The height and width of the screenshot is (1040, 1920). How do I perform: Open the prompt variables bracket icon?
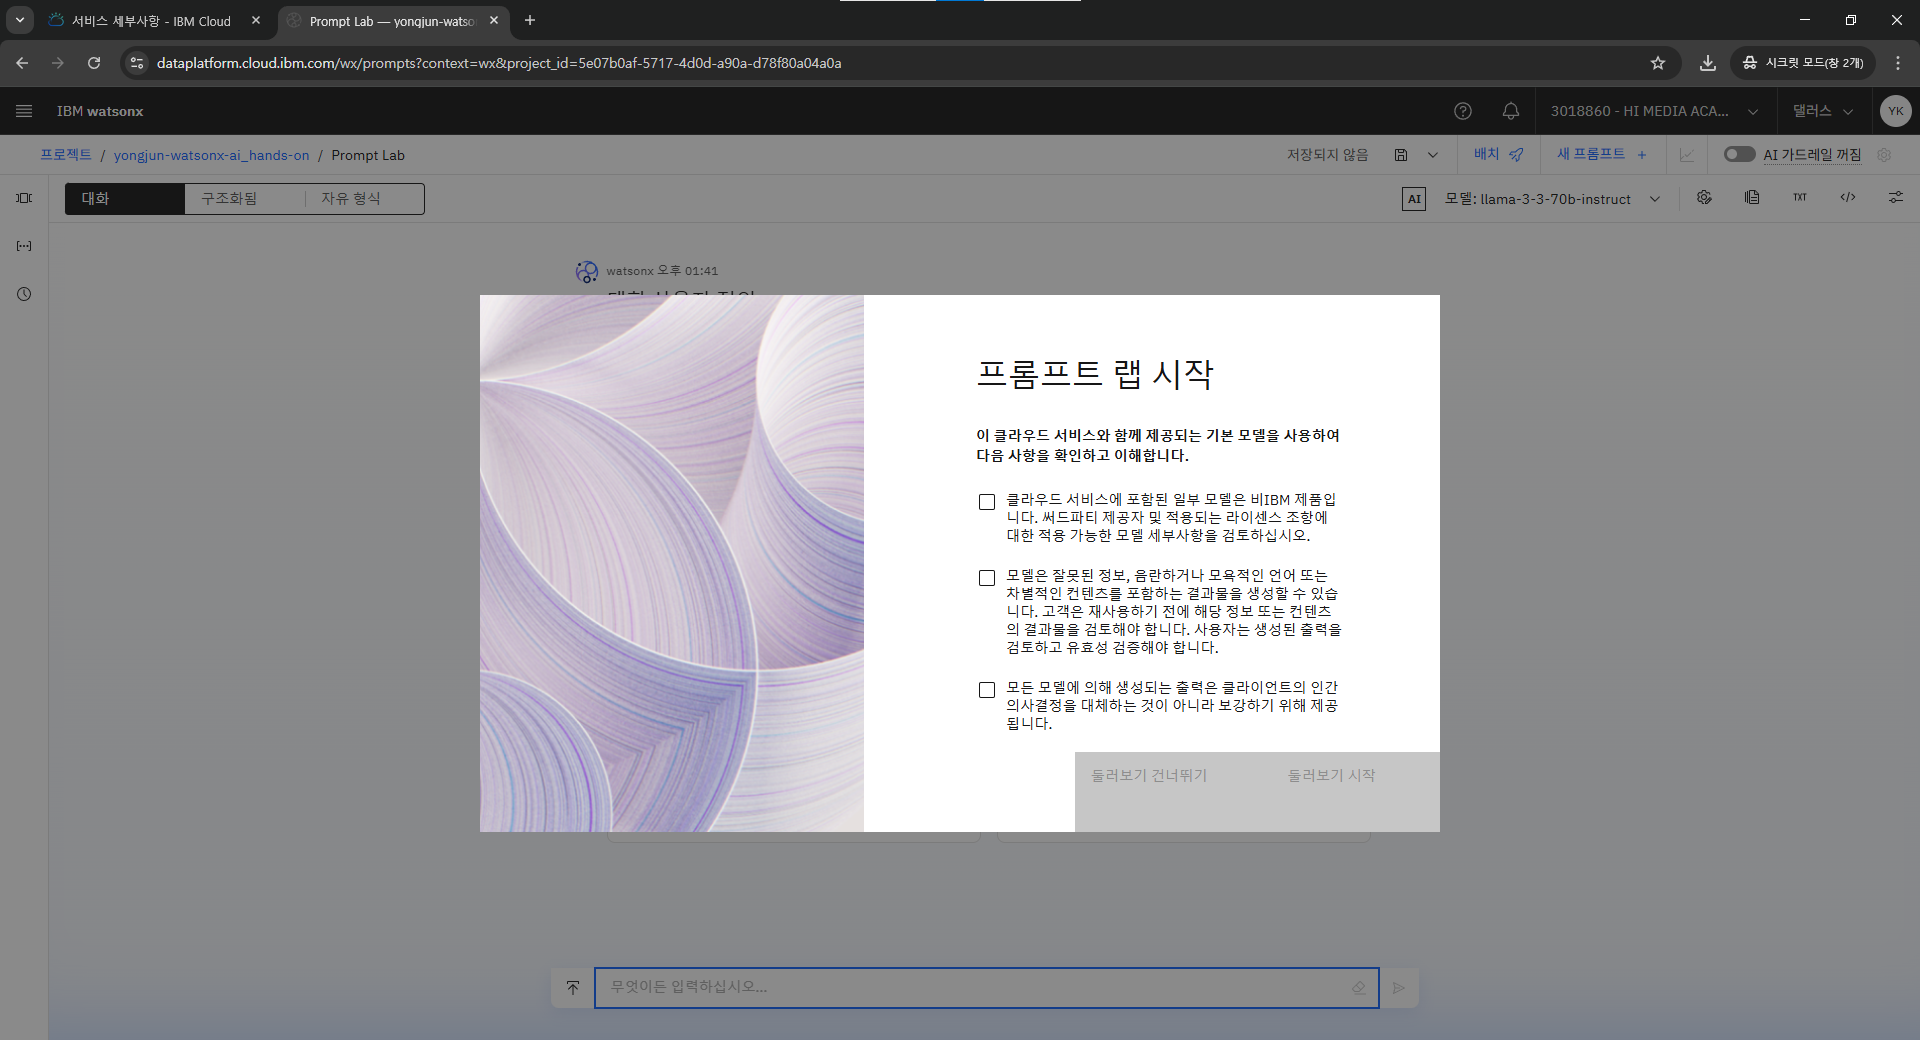[24, 246]
